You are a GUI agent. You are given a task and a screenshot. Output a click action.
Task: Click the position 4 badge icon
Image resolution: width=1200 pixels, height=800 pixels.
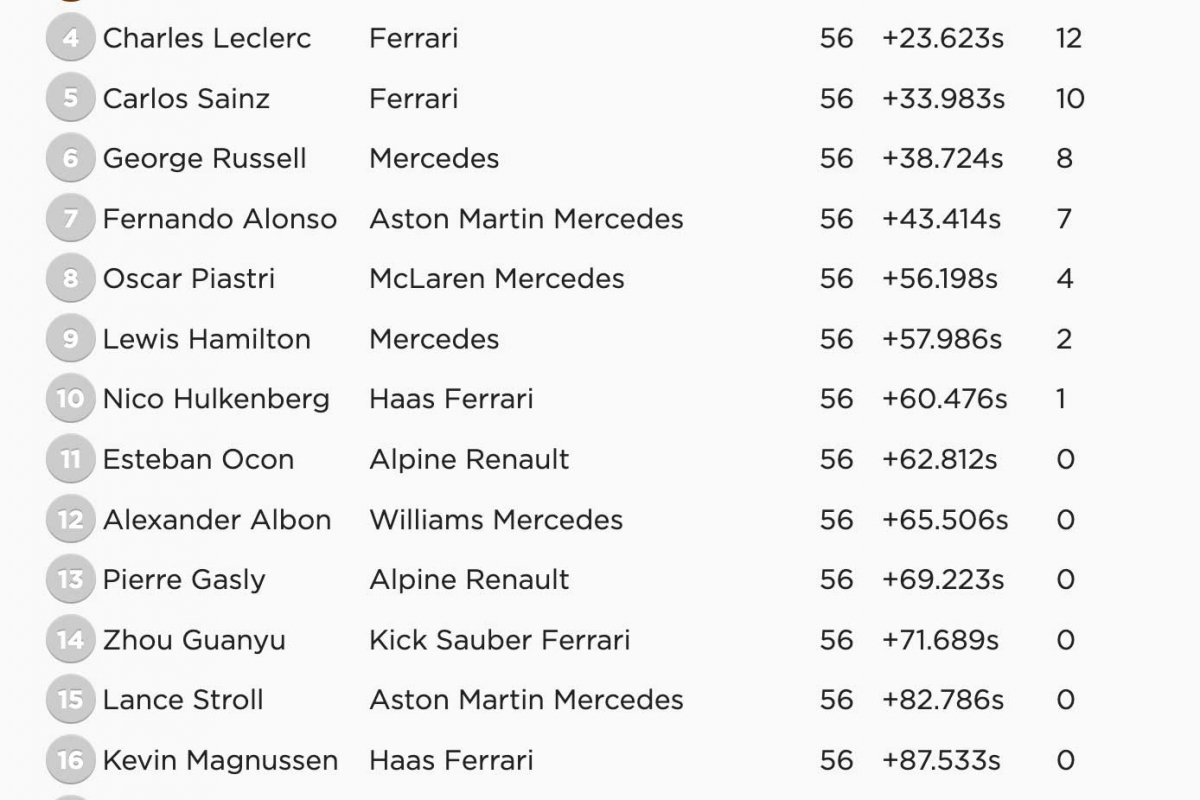point(70,39)
